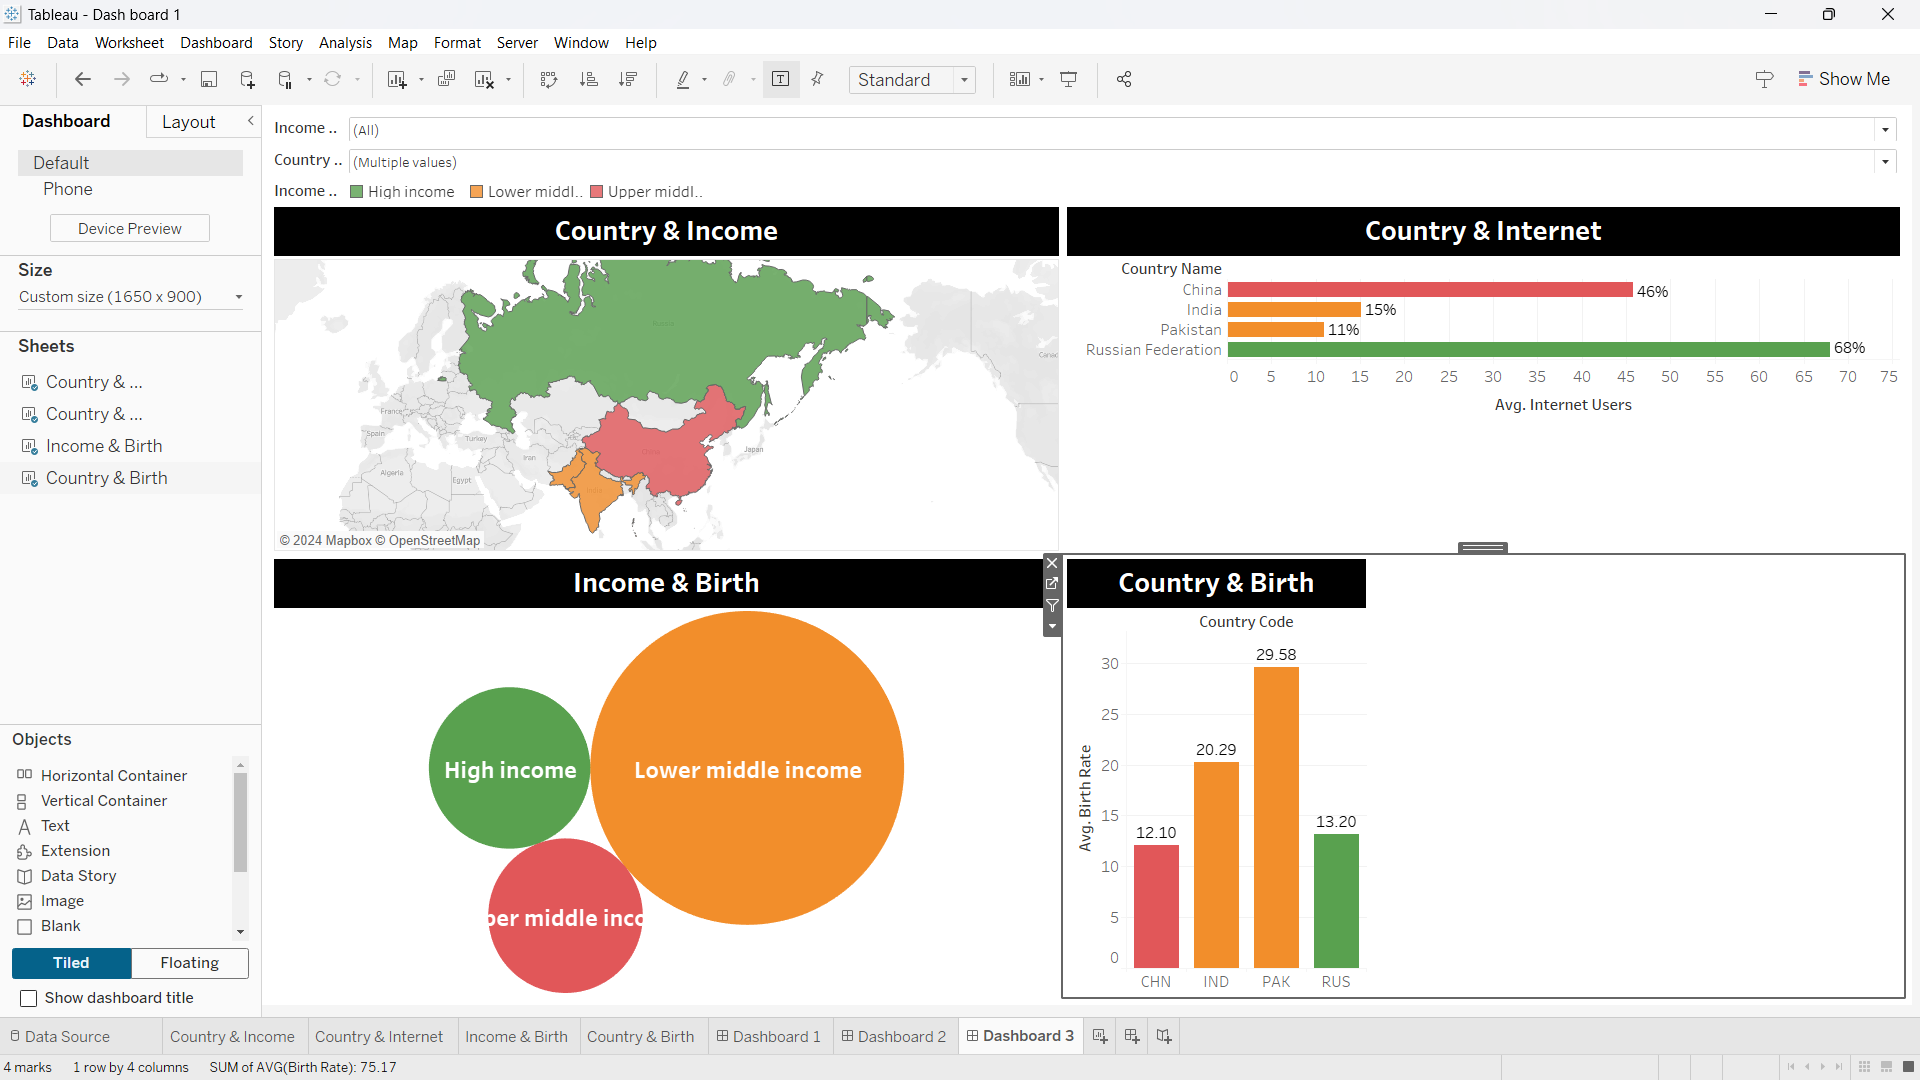Click the Share workbook icon
Image resolution: width=1920 pixels, height=1080 pixels.
[x=1124, y=80]
